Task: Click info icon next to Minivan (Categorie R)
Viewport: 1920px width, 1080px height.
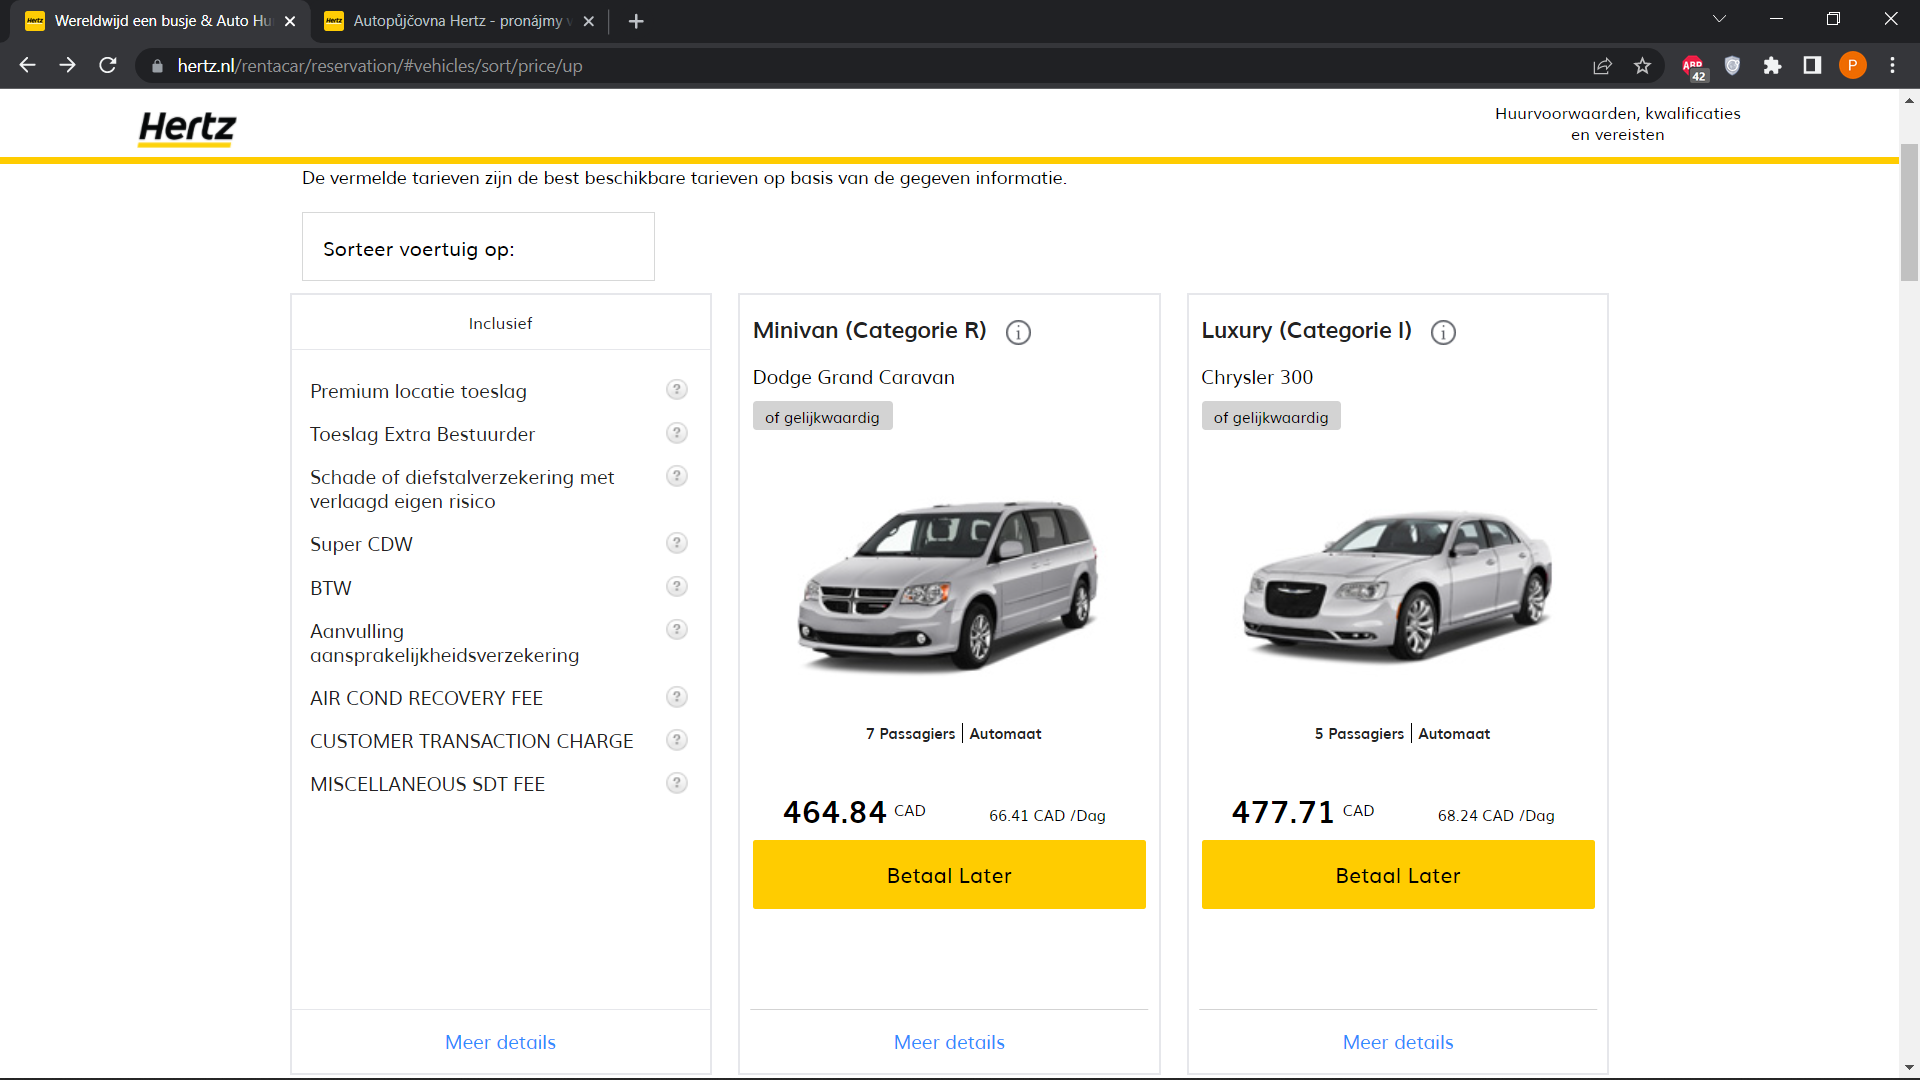Action: tap(1018, 332)
